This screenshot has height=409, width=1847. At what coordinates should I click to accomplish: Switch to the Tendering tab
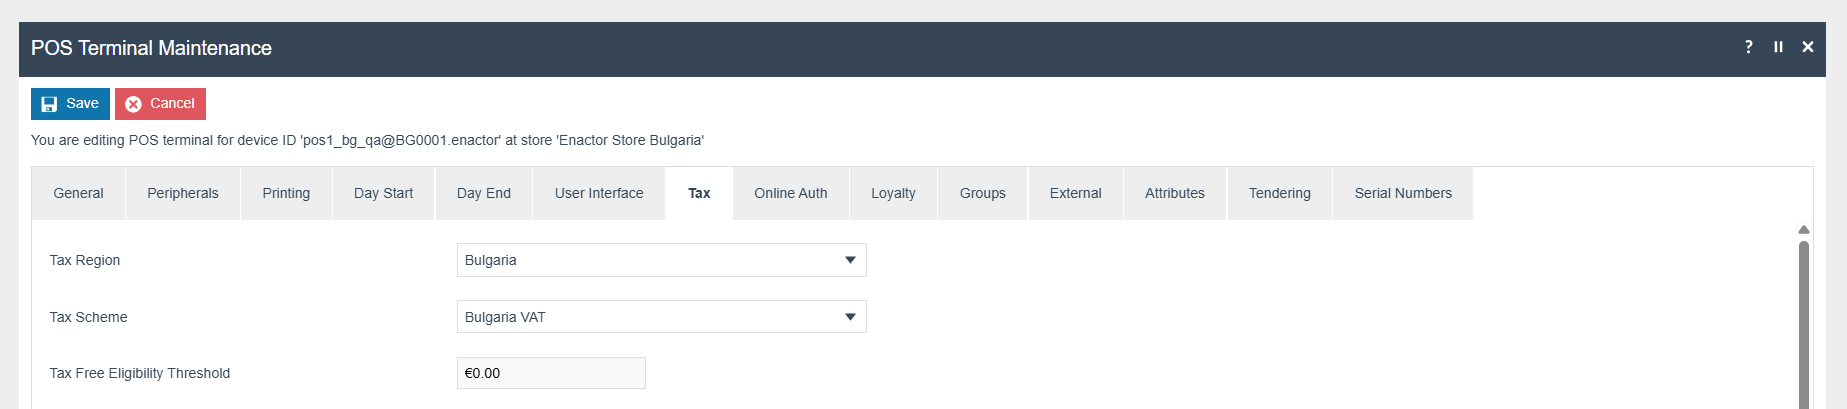tap(1279, 193)
